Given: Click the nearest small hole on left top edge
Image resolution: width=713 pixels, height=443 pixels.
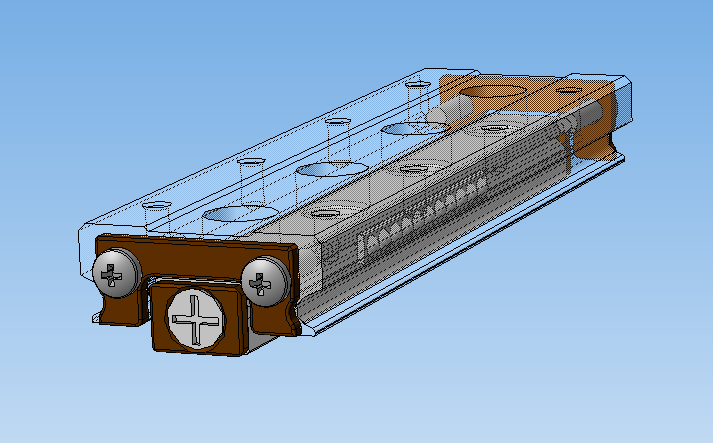Looking at the screenshot, I should [x=156, y=206].
